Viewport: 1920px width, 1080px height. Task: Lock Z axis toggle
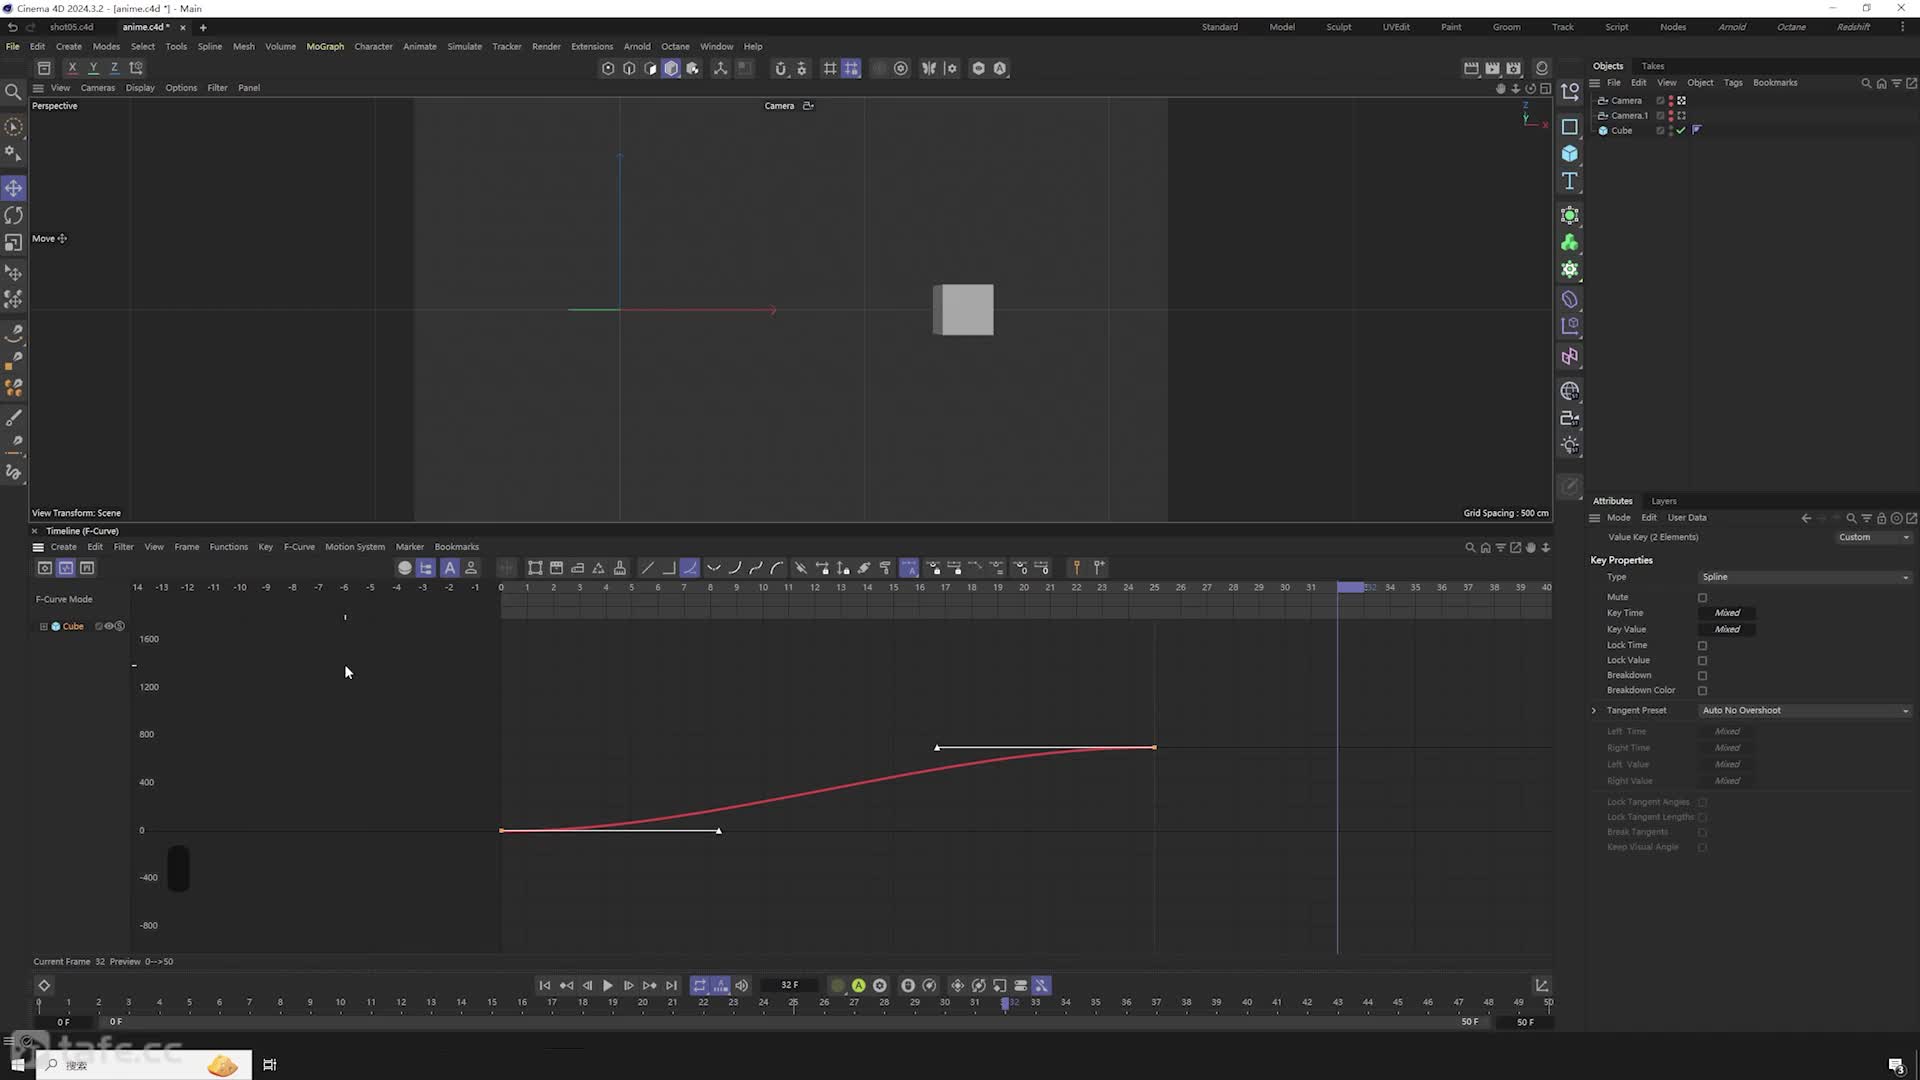114,68
